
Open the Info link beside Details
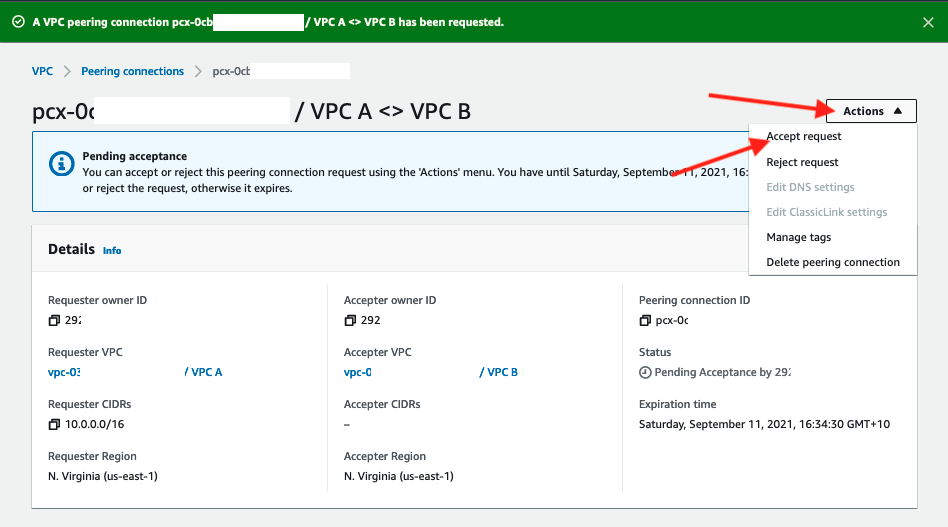pos(112,250)
